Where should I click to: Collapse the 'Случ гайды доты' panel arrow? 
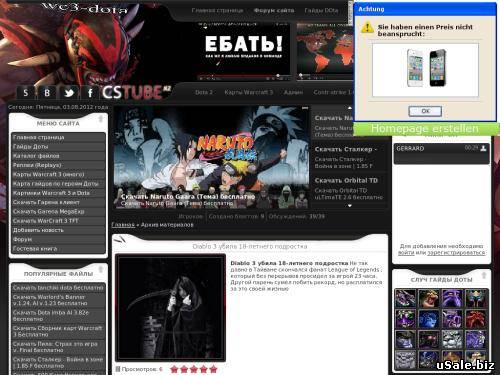484,275
